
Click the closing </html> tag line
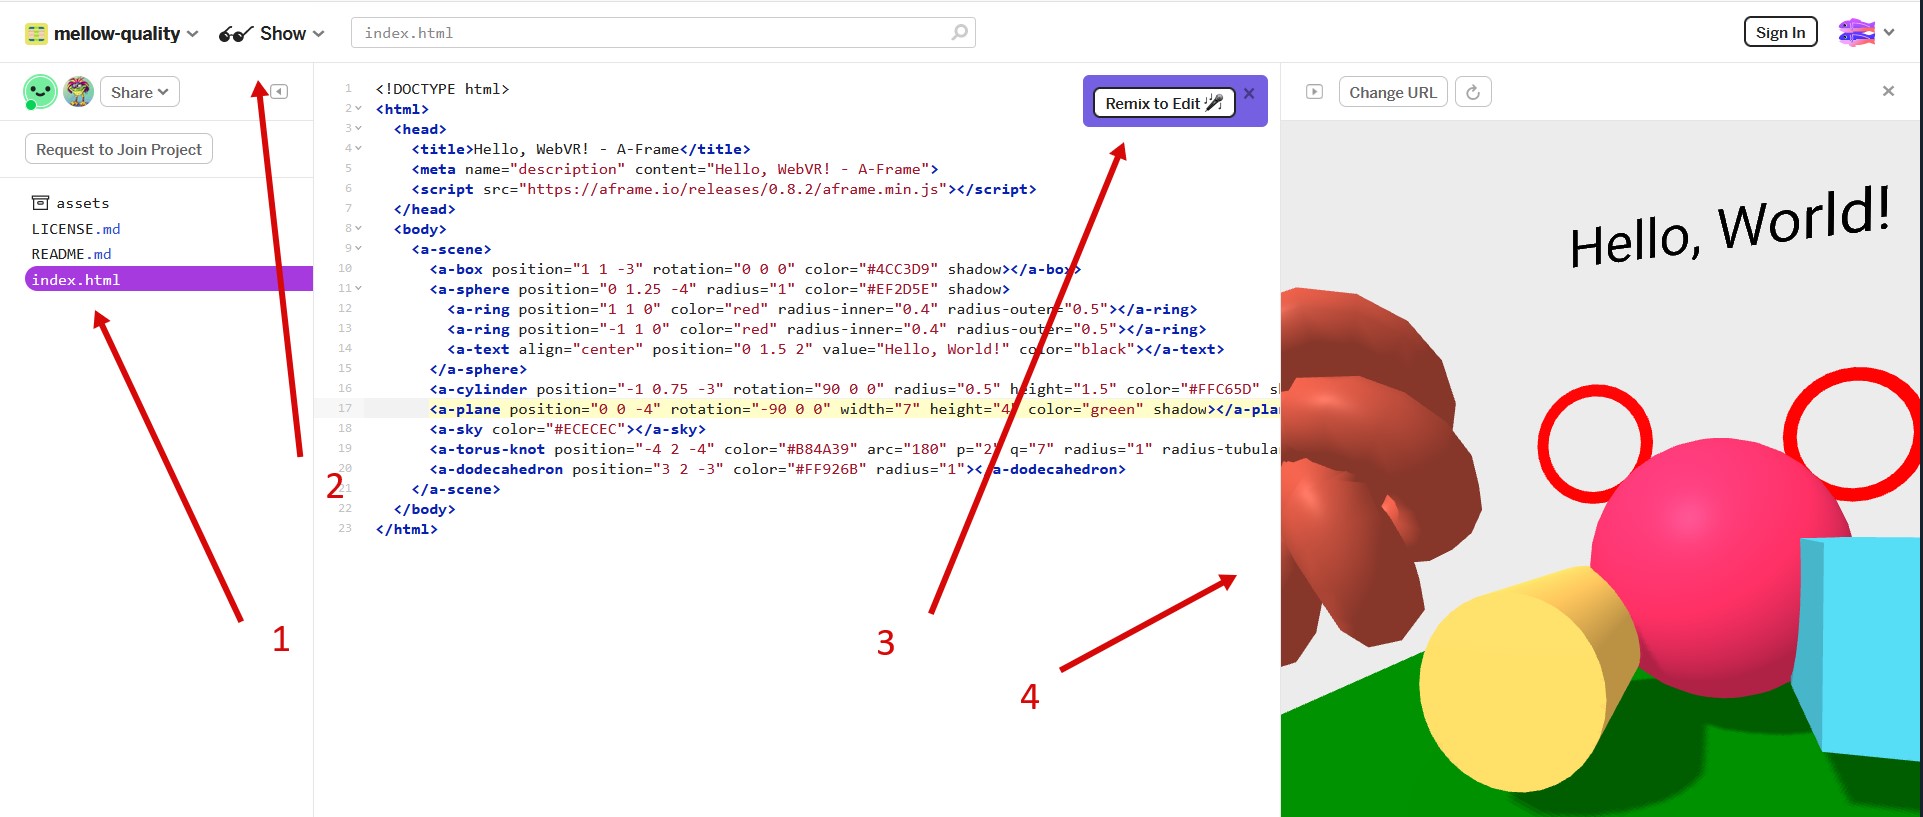(406, 529)
